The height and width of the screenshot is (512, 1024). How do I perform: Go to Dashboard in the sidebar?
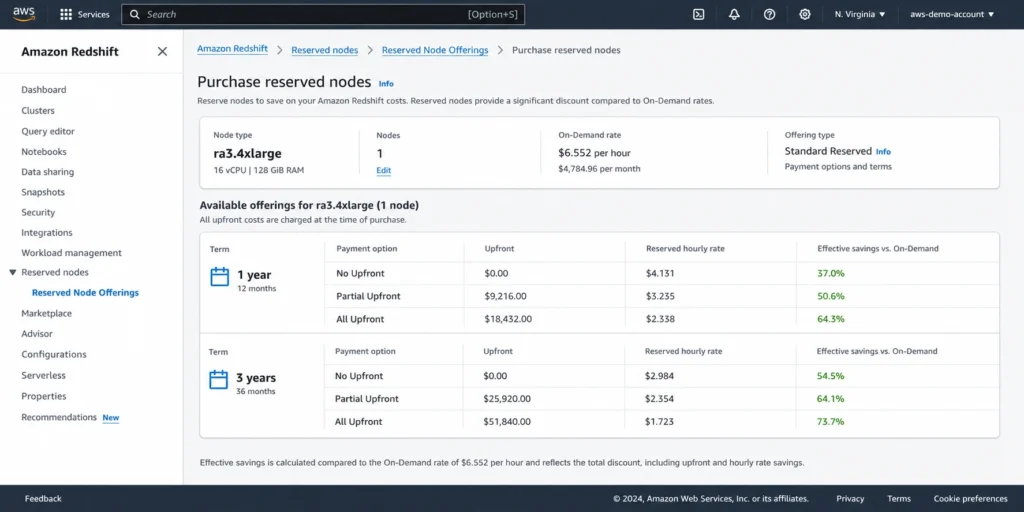coord(44,90)
